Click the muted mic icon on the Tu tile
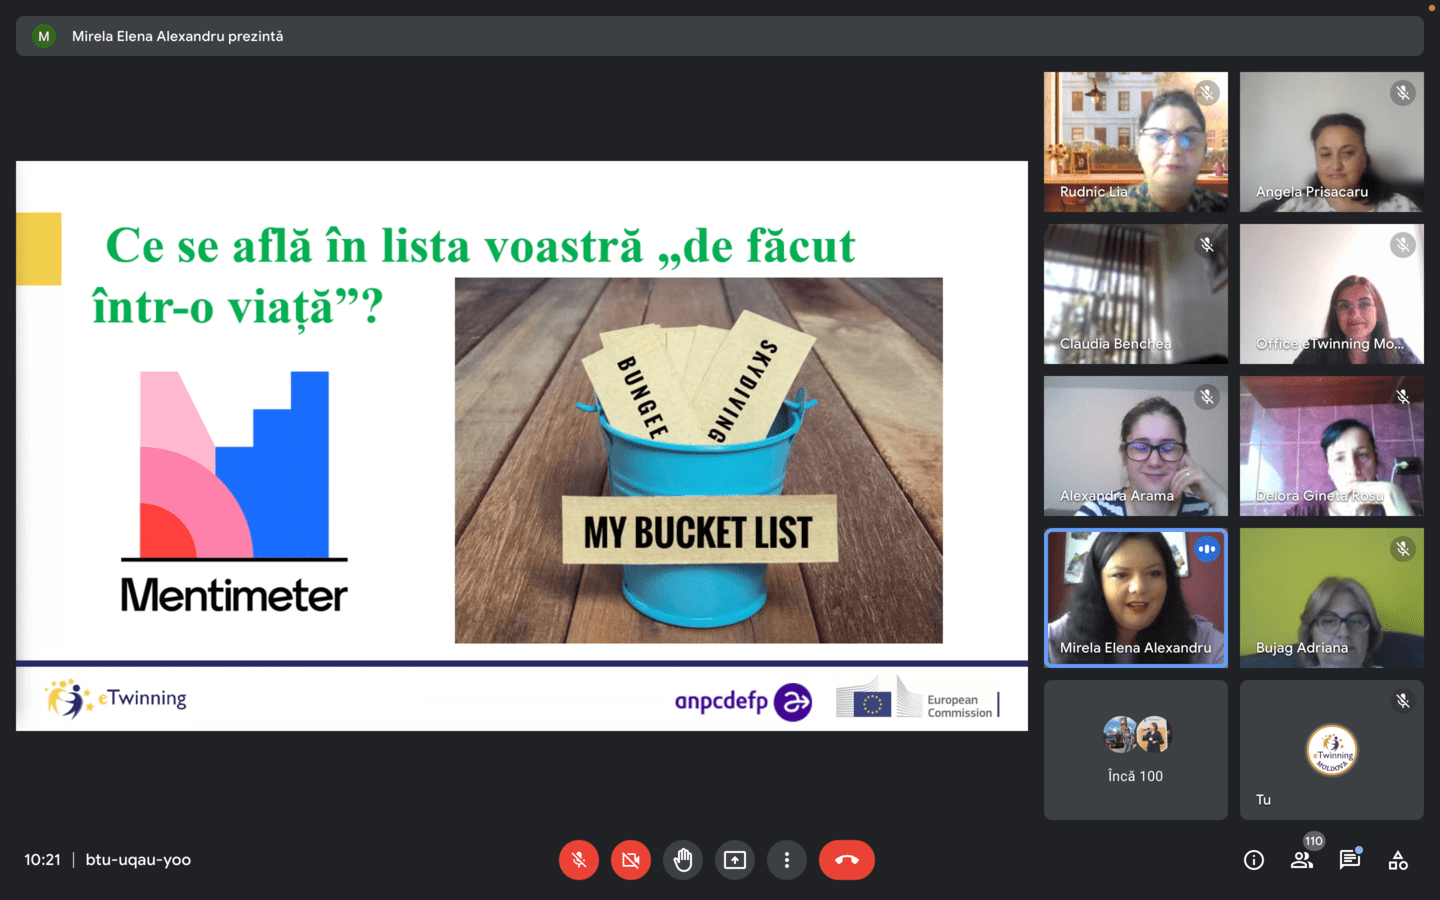The width and height of the screenshot is (1440, 900). click(x=1403, y=701)
